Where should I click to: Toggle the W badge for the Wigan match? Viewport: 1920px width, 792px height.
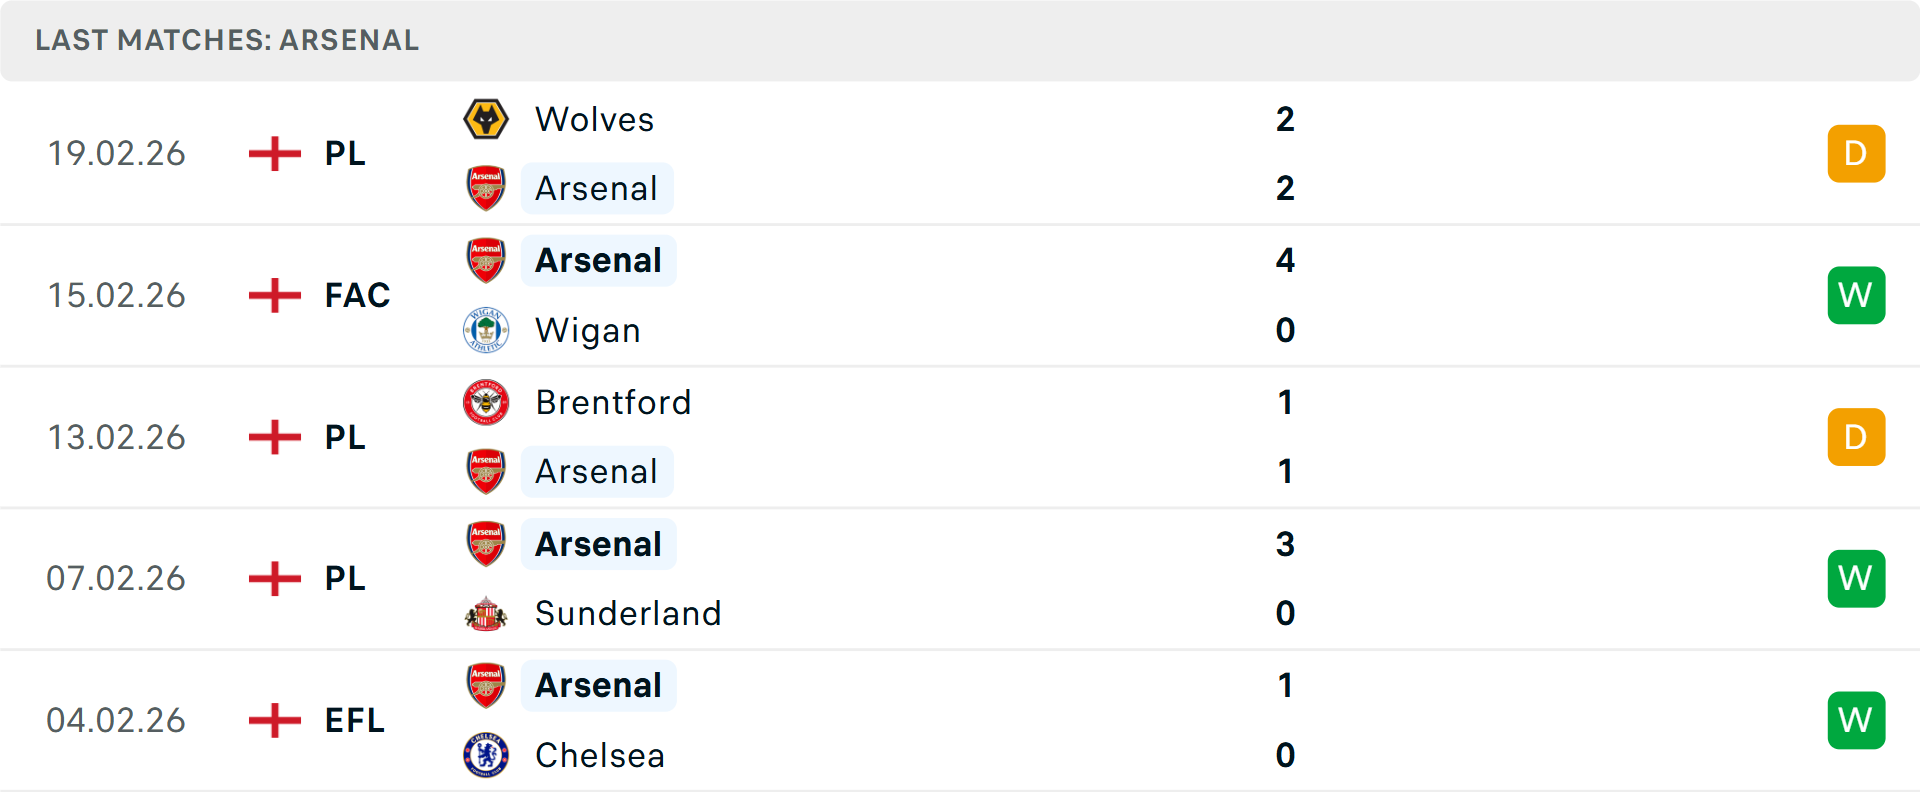pyautogui.click(x=1856, y=295)
